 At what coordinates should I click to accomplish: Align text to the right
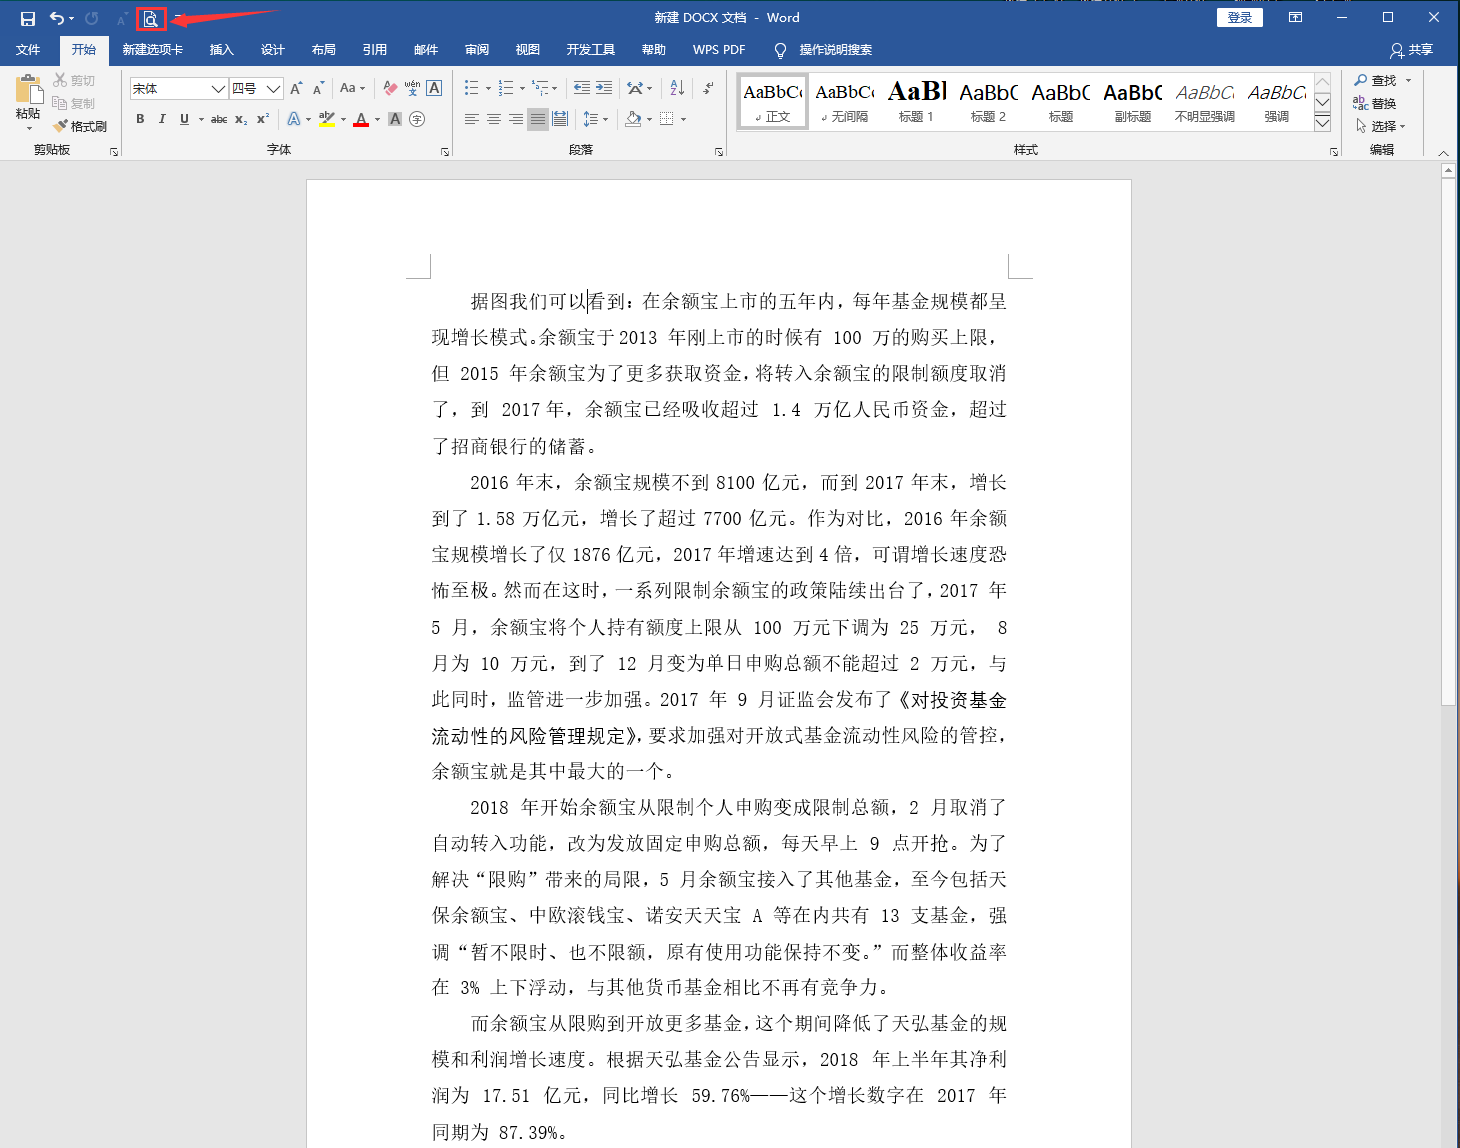click(x=516, y=119)
